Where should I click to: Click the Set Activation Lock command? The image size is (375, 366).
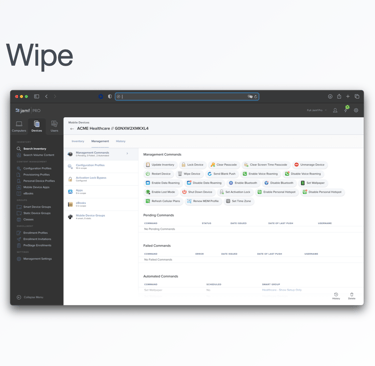pyautogui.click(x=235, y=192)
